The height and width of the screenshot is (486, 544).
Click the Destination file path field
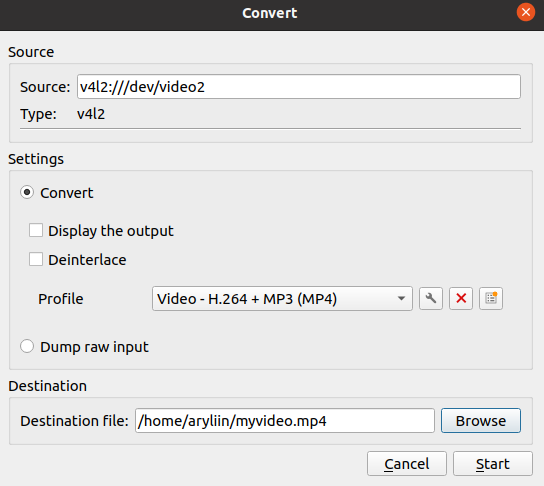point(284,420)
